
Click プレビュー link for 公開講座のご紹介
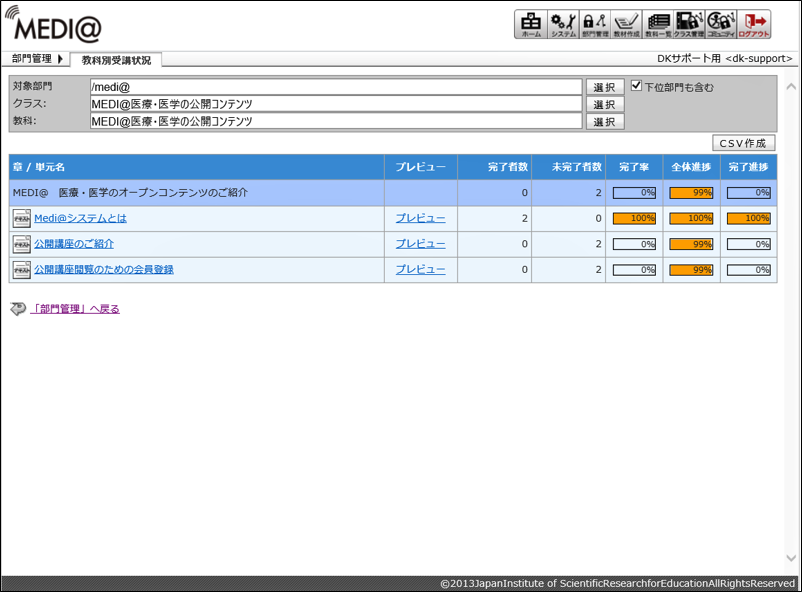click(420, 244)
